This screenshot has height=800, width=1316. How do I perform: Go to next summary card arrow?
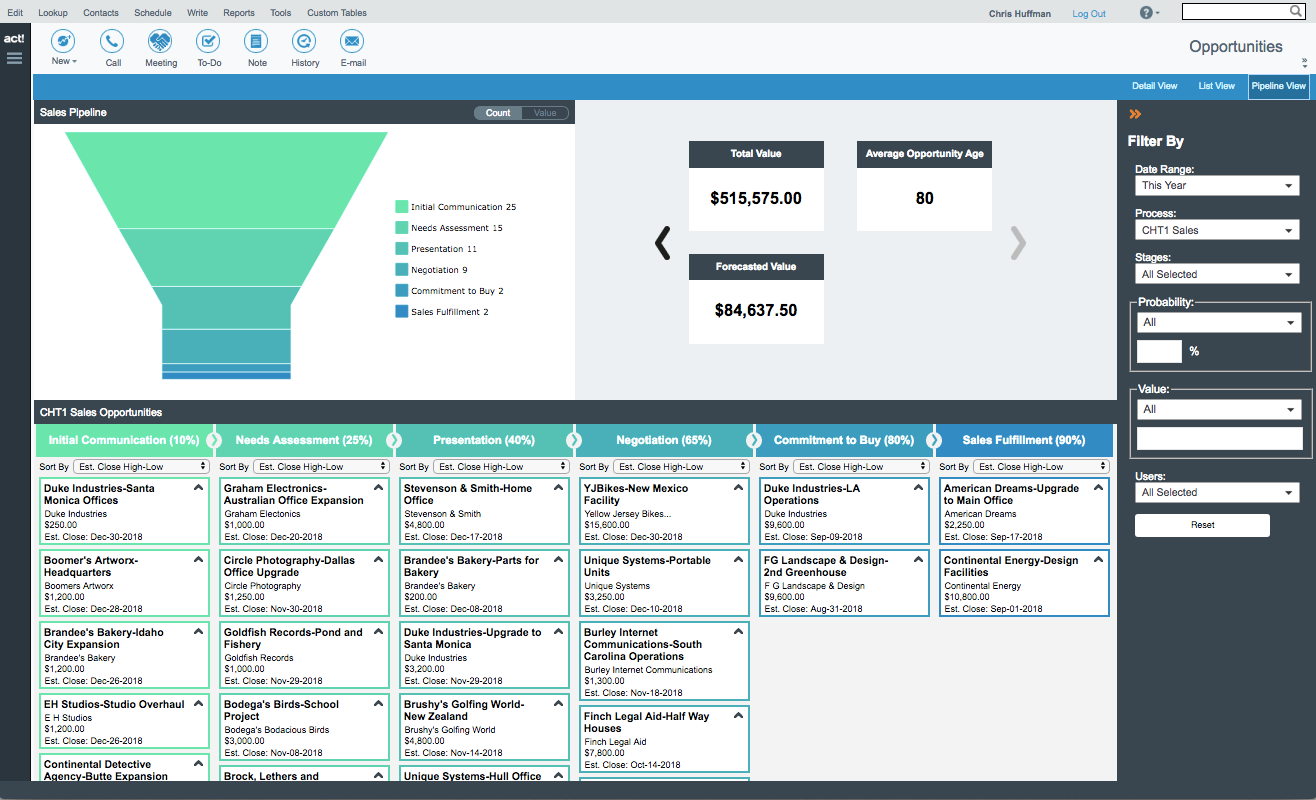tap(1018, 243)
